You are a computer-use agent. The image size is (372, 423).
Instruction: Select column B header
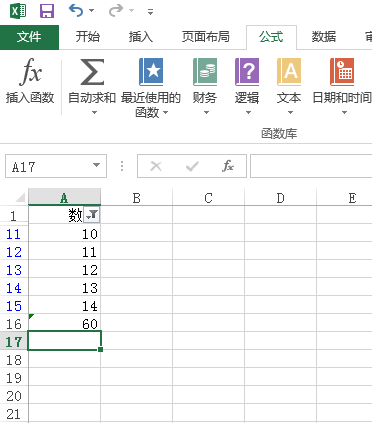click(136, 198)
